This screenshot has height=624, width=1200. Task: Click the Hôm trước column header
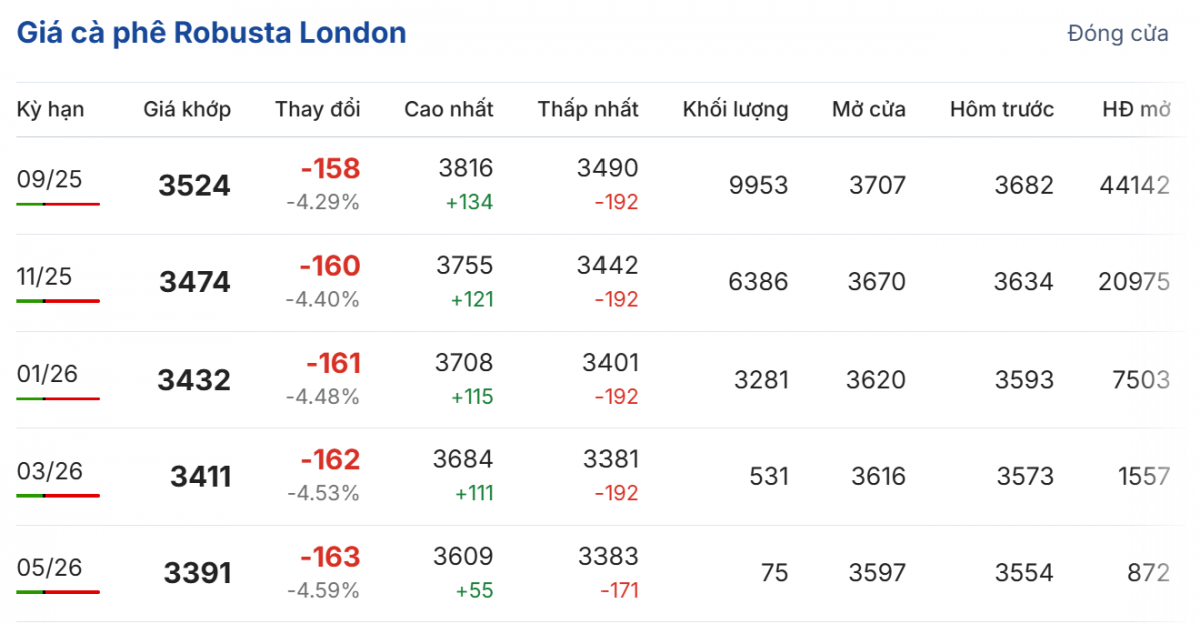(x=1002, y=109)
